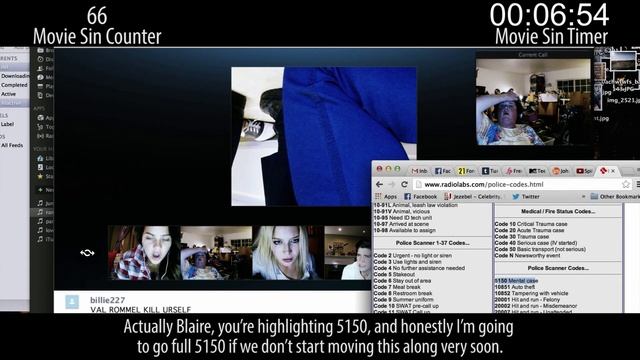Viewport: 640px width, 360px height.
Task: Select Completed in the torrent sidebar
Action: click(14, 85)
